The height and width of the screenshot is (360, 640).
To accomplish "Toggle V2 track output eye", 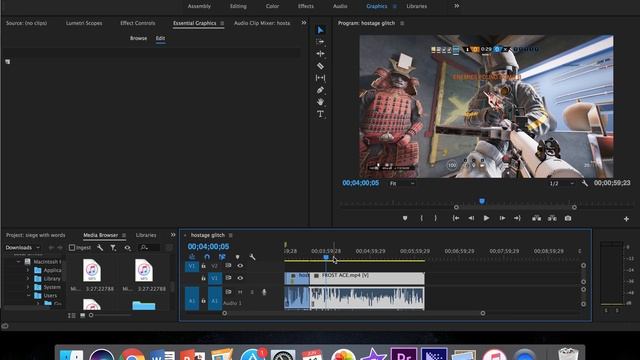I will click(240, 266).
